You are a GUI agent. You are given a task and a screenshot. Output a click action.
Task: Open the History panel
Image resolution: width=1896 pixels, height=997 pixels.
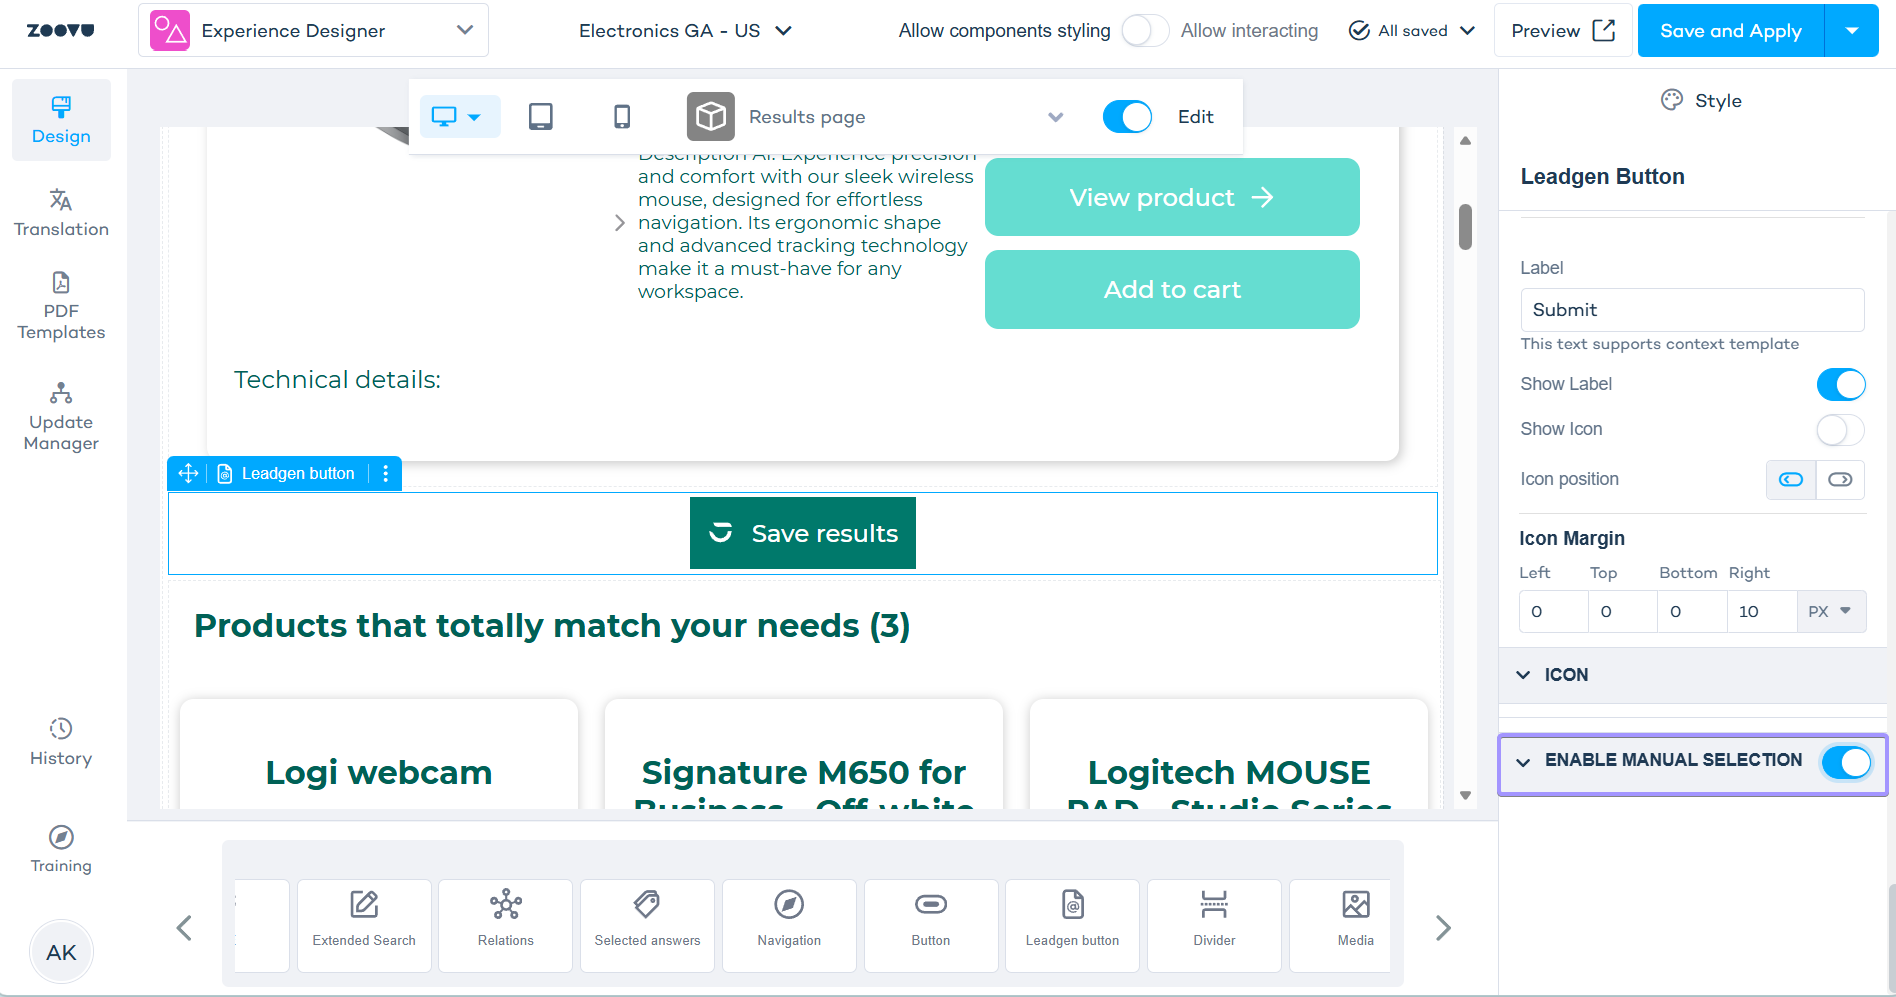(61, 742)
